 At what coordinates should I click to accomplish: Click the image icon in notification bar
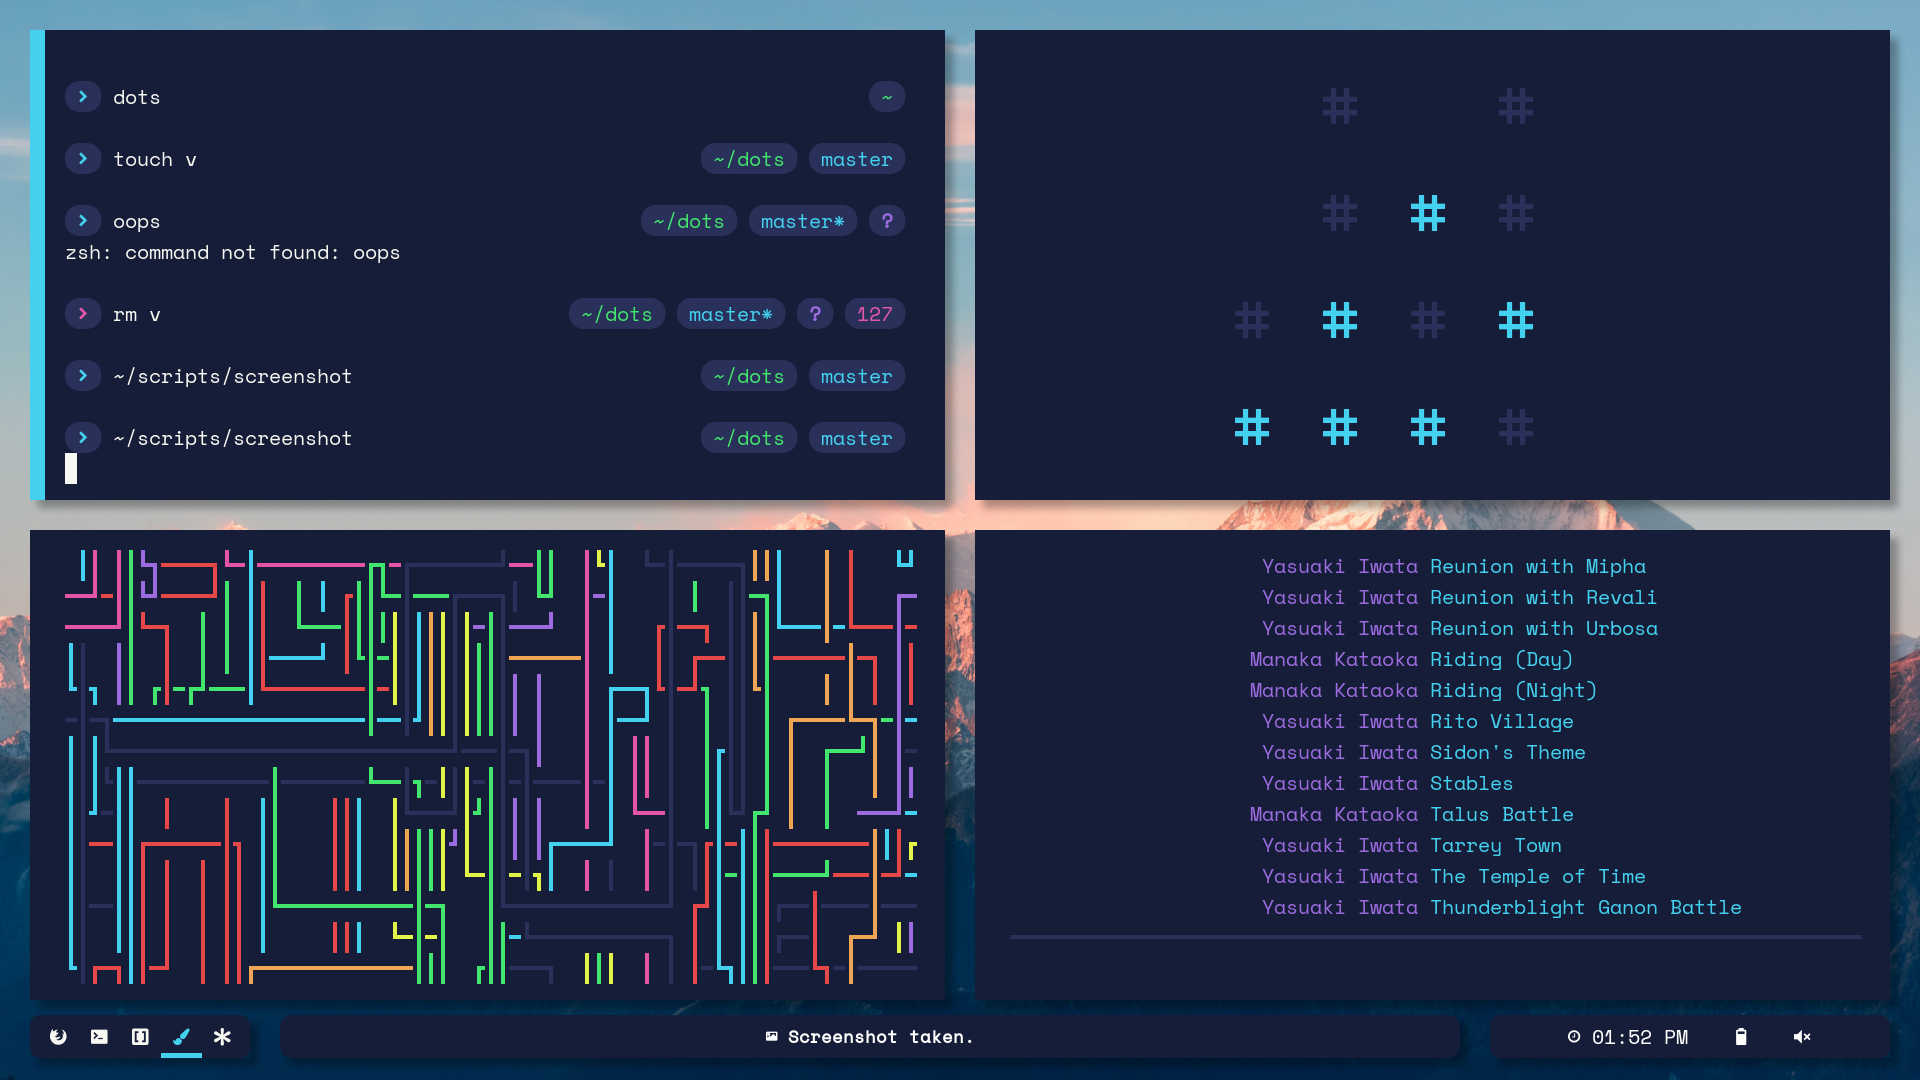coord(771,1037)
